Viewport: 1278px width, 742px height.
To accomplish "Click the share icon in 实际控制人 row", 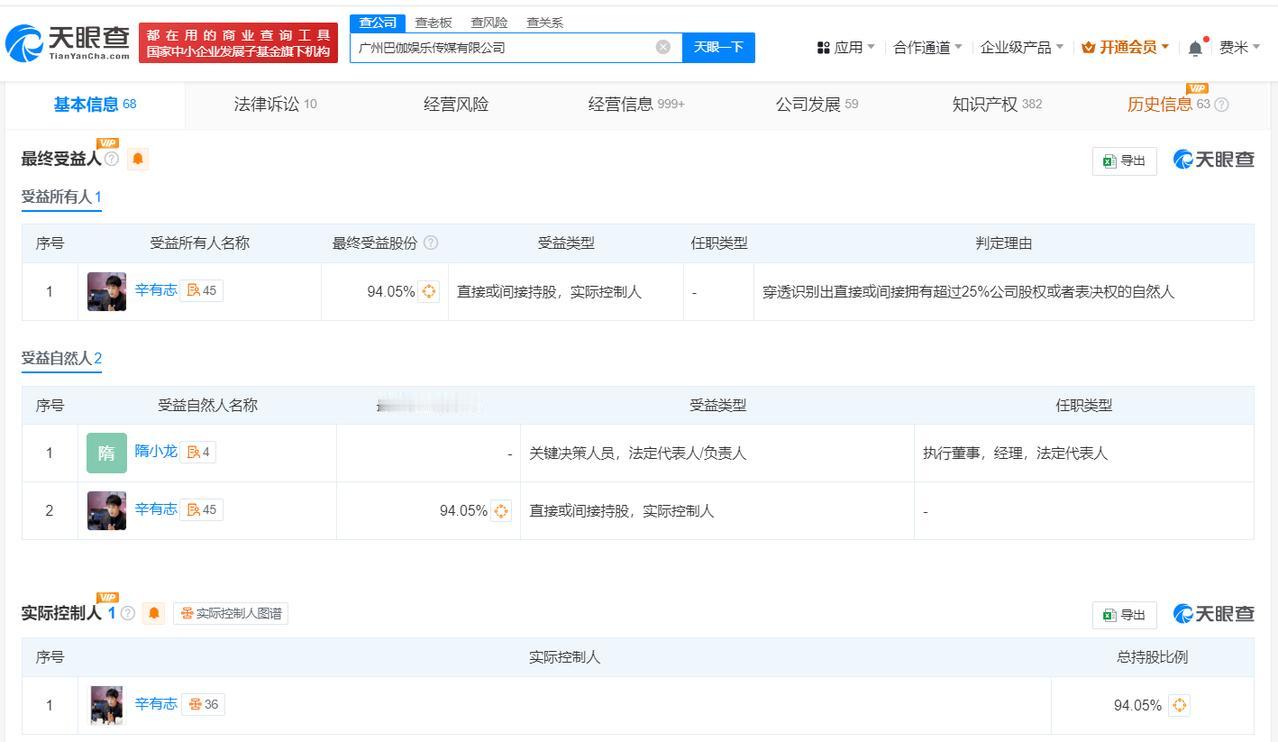I will [x=1179, y=705].
